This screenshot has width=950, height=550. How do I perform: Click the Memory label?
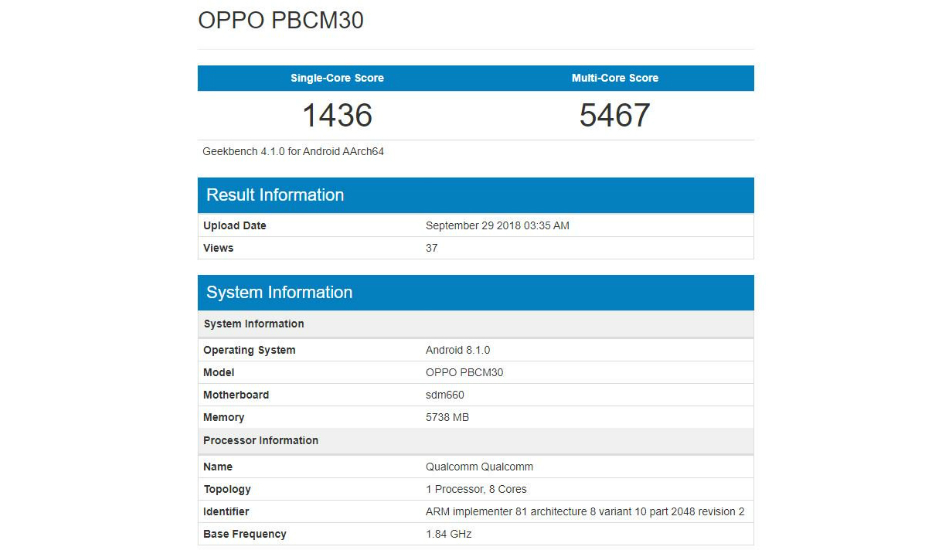tap(224, 417)
